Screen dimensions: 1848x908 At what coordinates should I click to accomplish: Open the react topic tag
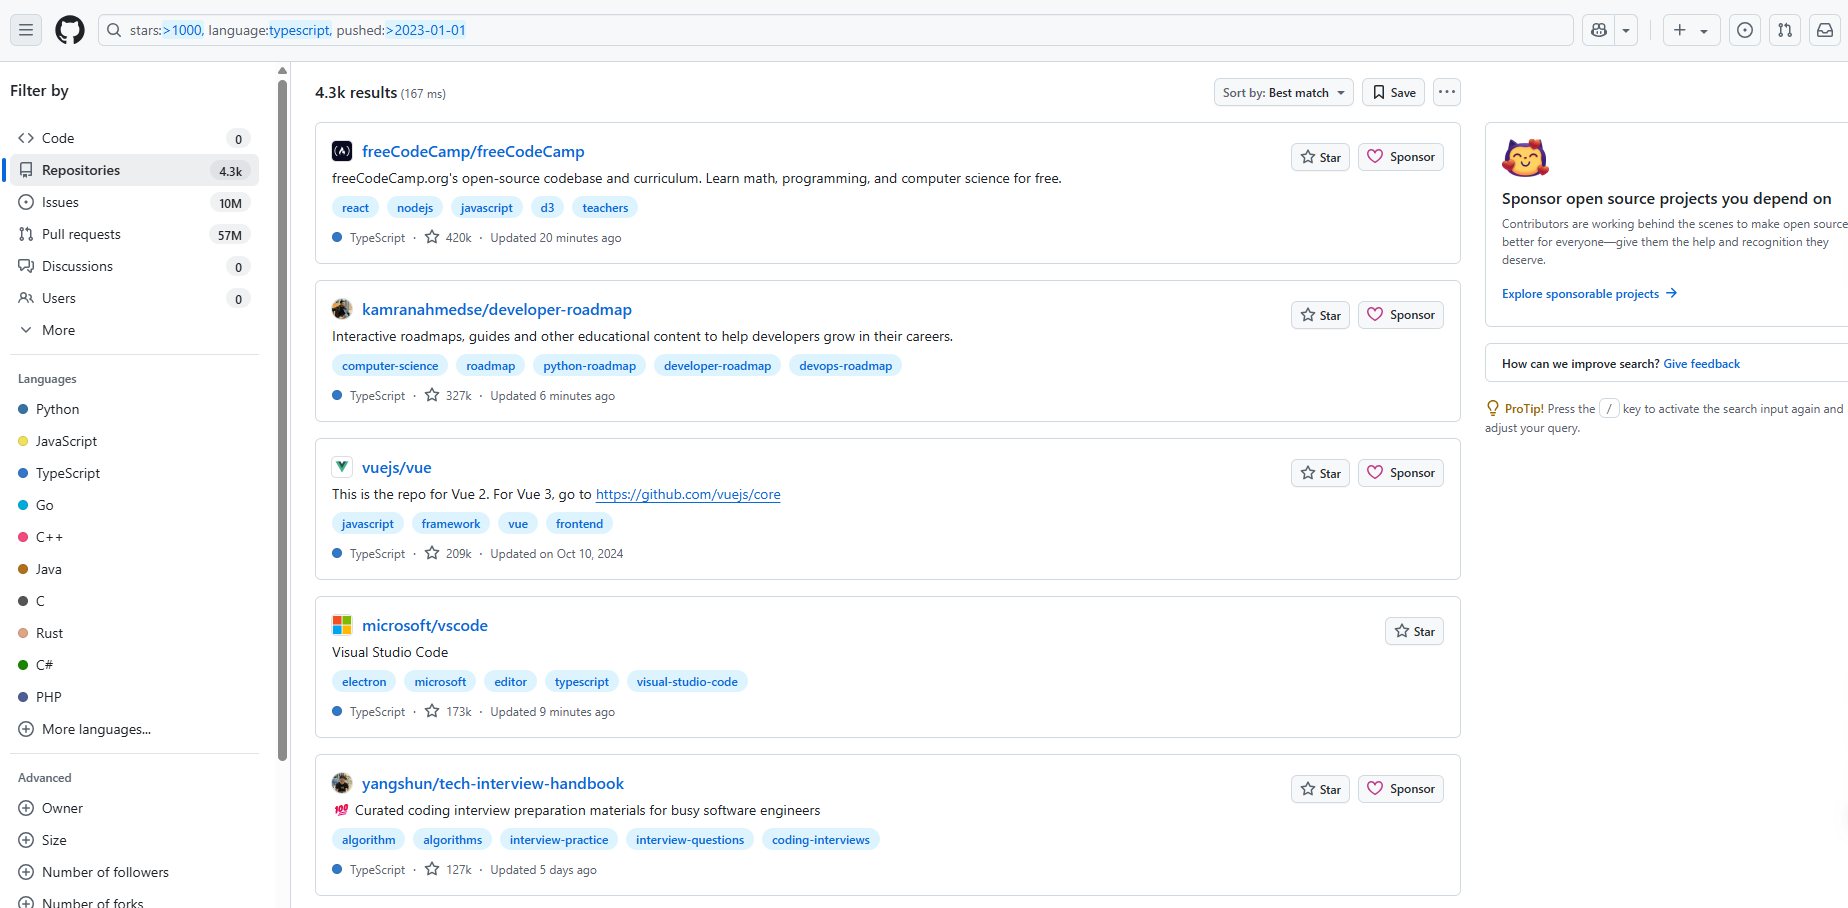[355, 208]
